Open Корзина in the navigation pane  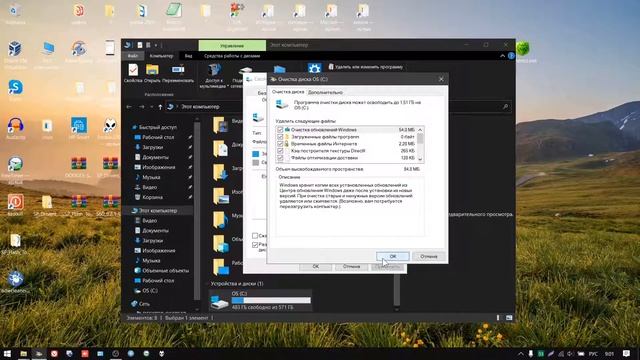point(153,197)
